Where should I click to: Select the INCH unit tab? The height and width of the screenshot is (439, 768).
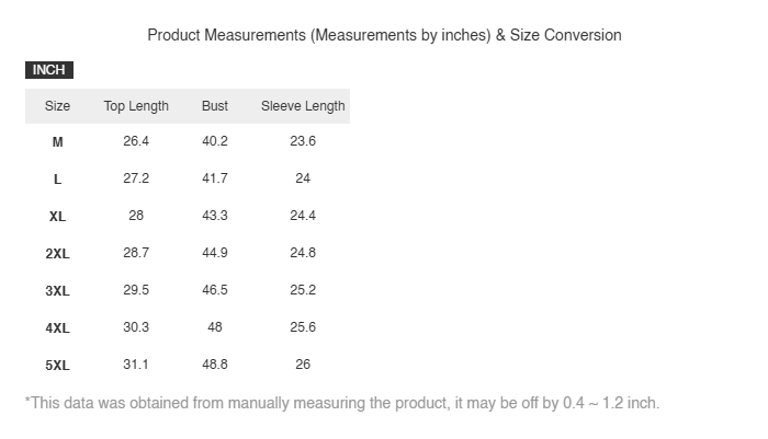pos(49,70)
